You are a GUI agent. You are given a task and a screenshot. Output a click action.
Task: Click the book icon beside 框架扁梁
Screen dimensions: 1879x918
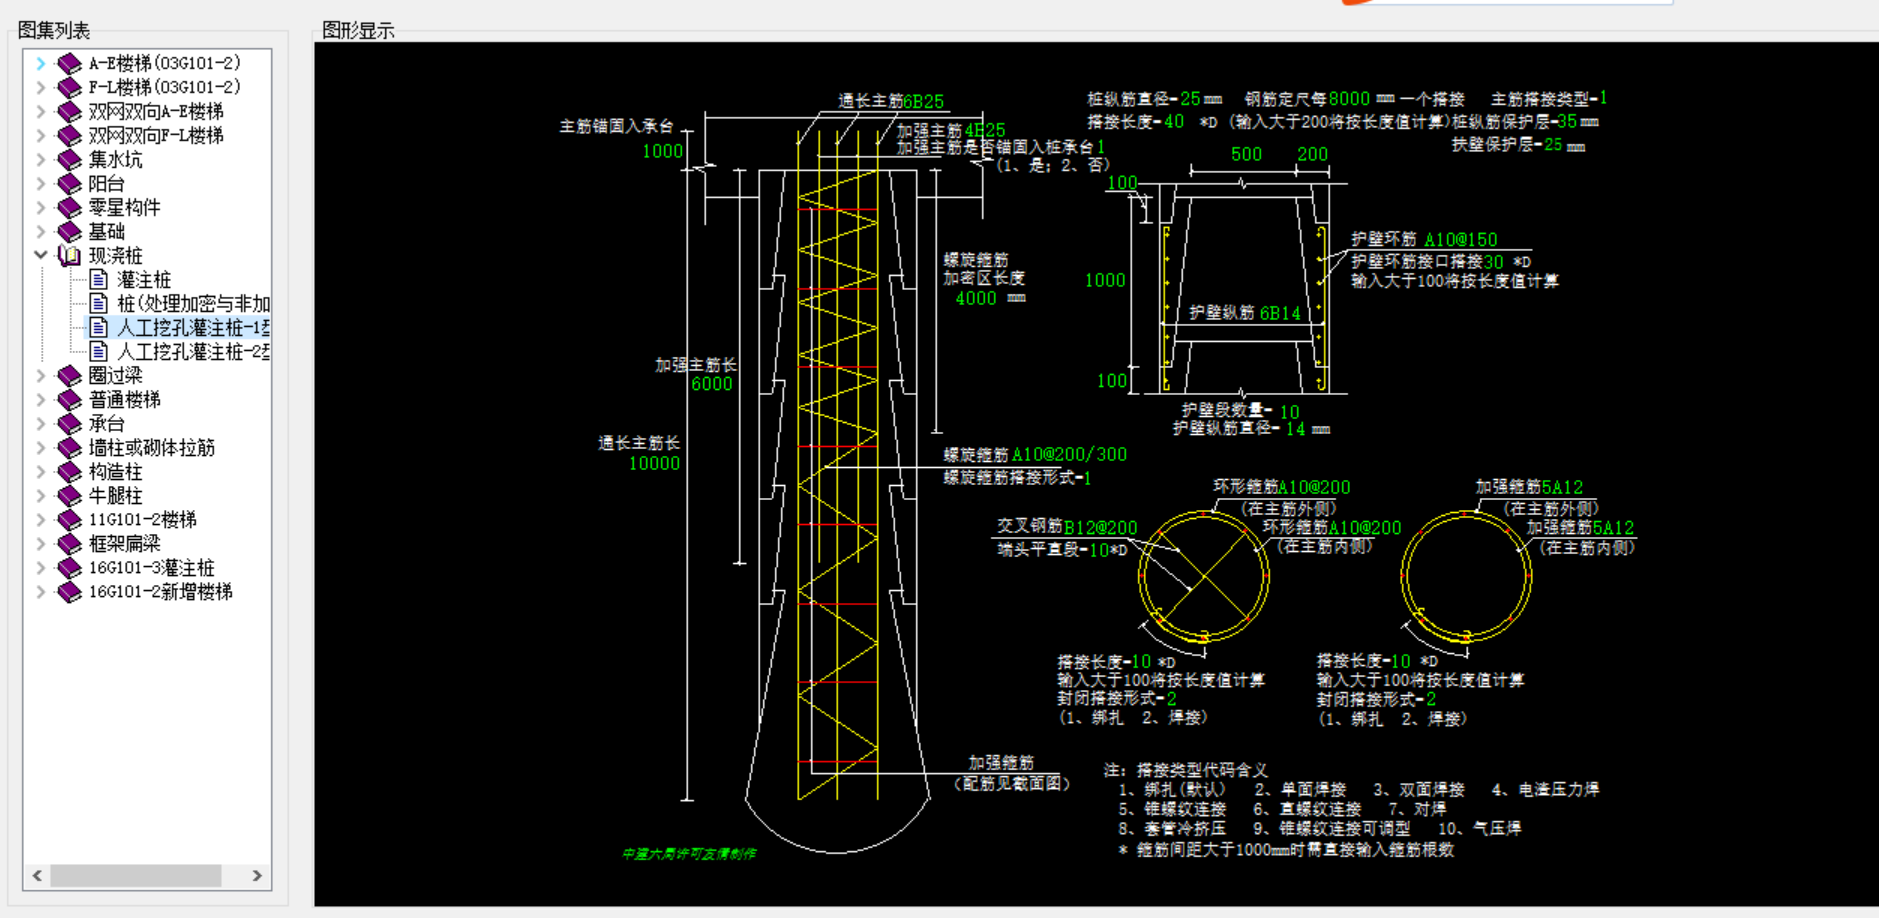pyautogui.click(x=69, y=543)
